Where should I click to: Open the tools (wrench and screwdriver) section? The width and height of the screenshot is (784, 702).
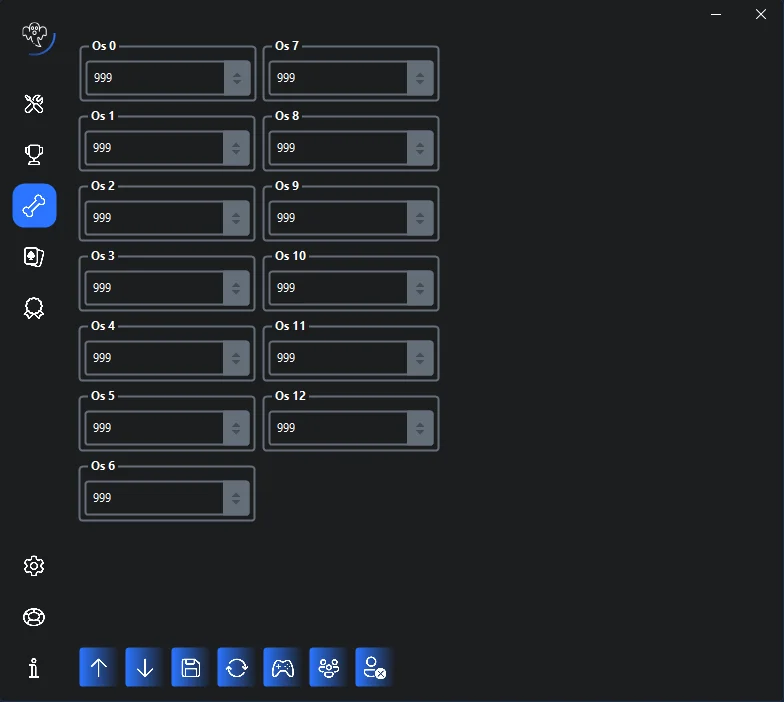[x=34, y=104]
